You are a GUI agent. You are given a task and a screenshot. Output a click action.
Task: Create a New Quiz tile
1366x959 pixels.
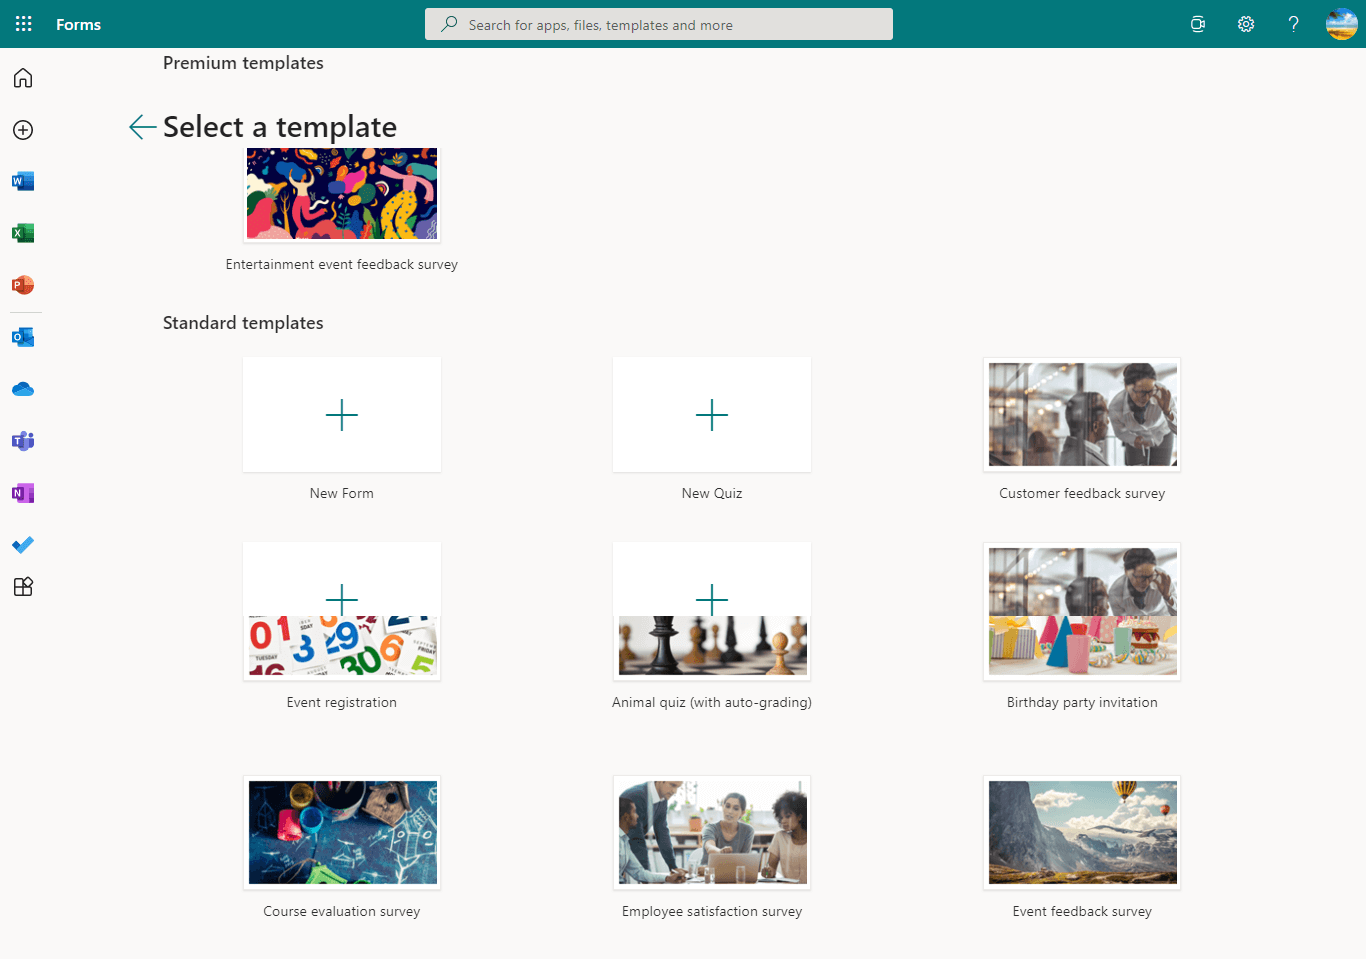click(712, 415)
